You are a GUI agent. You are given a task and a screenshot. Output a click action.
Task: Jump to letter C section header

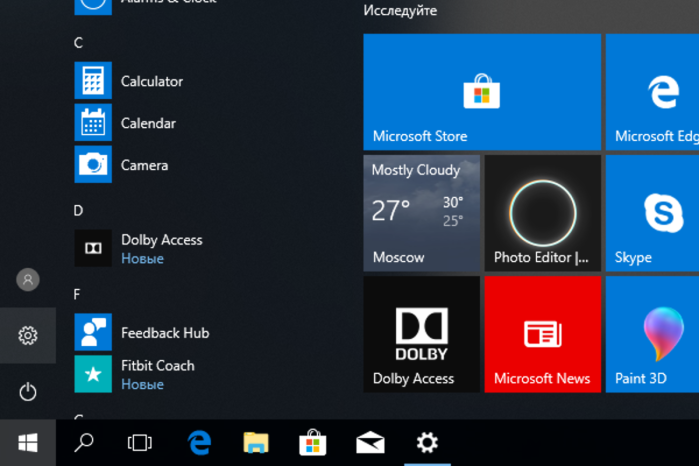[78, 43]
